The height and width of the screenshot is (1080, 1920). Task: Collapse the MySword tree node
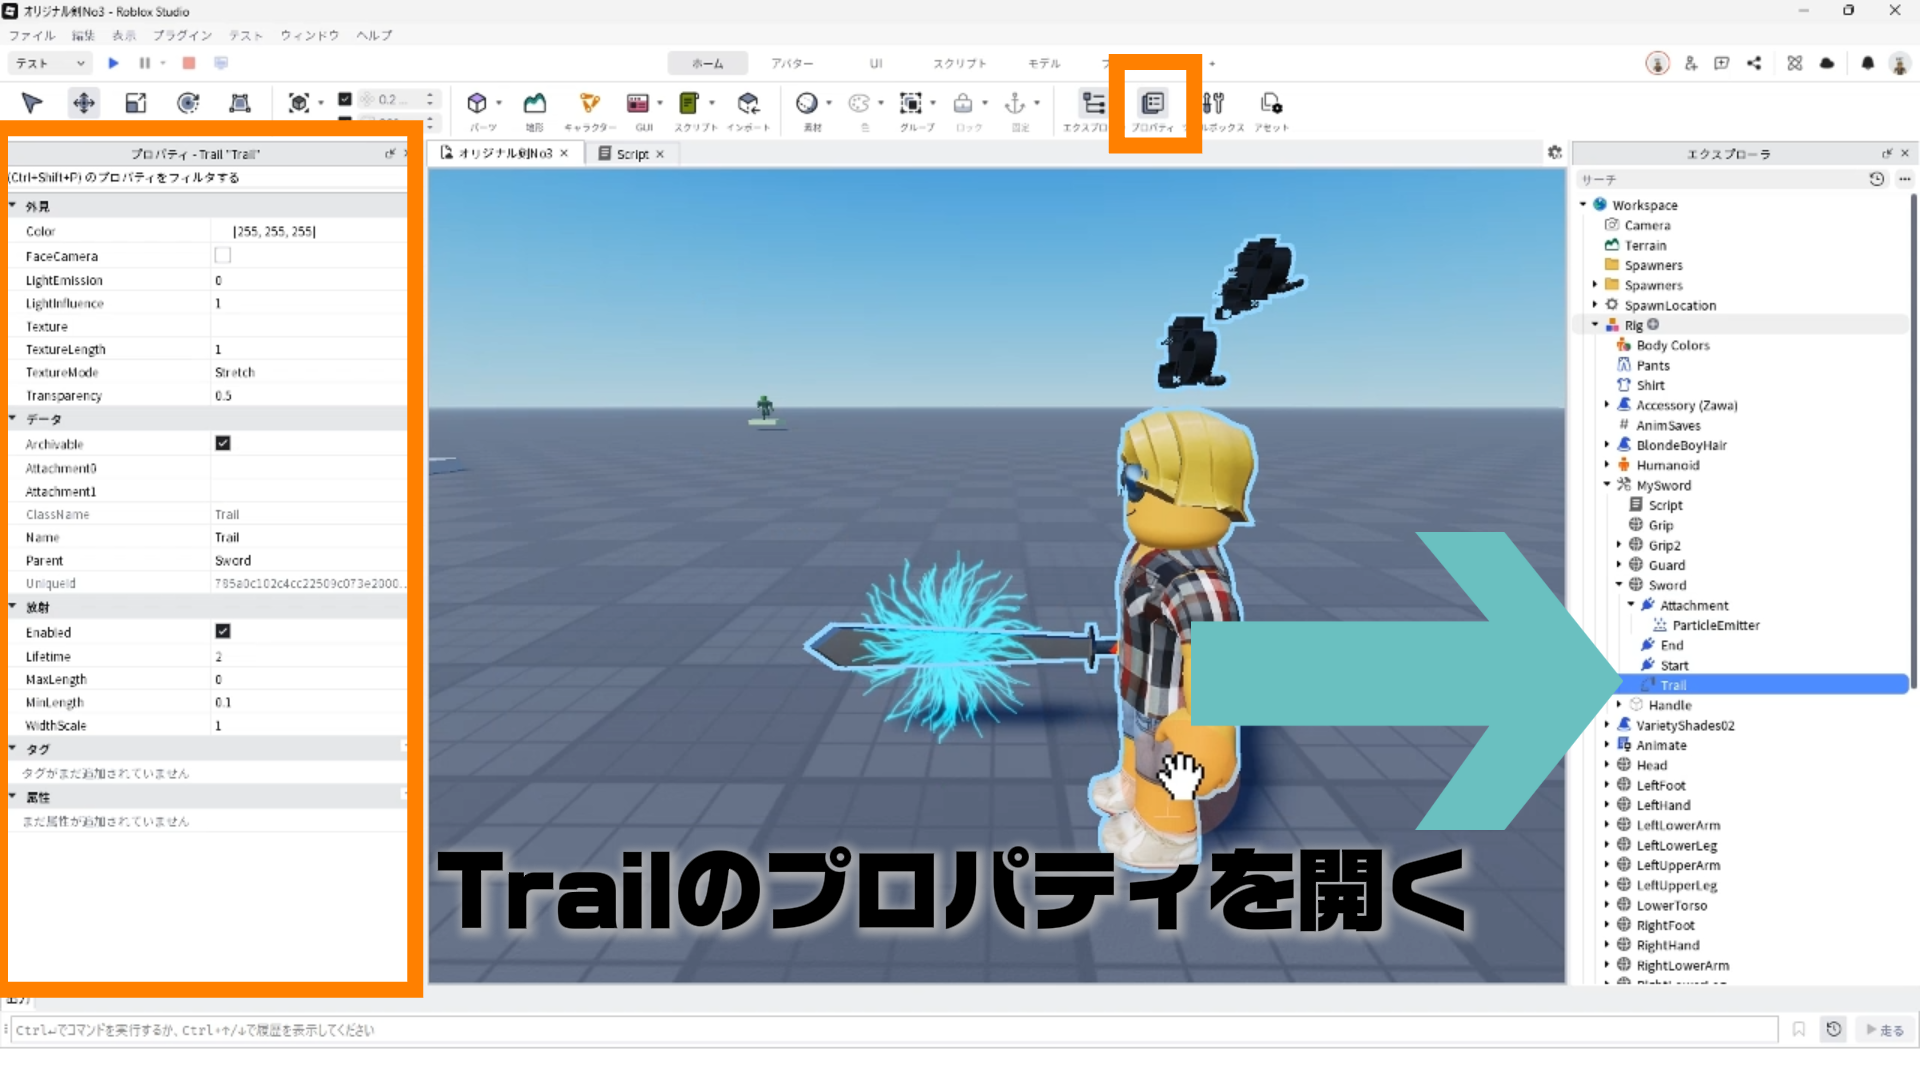pos(1607,485)
